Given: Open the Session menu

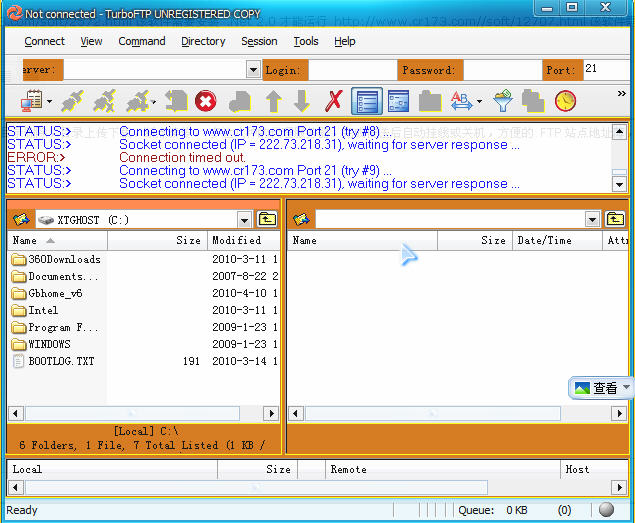Looking at the screenshot, I should (x=259, y=42).
